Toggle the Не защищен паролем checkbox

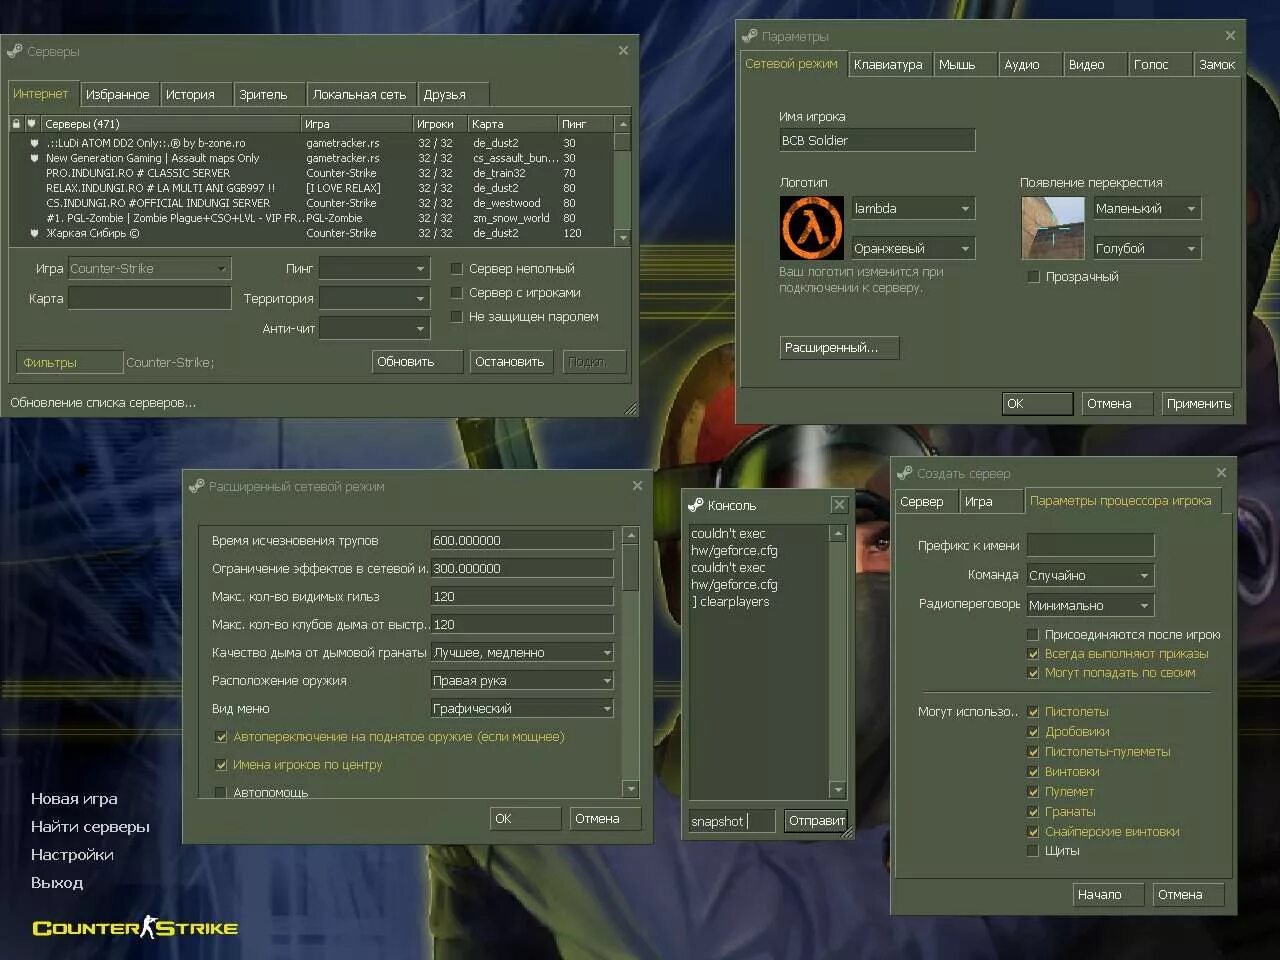(x=456, y=317)
